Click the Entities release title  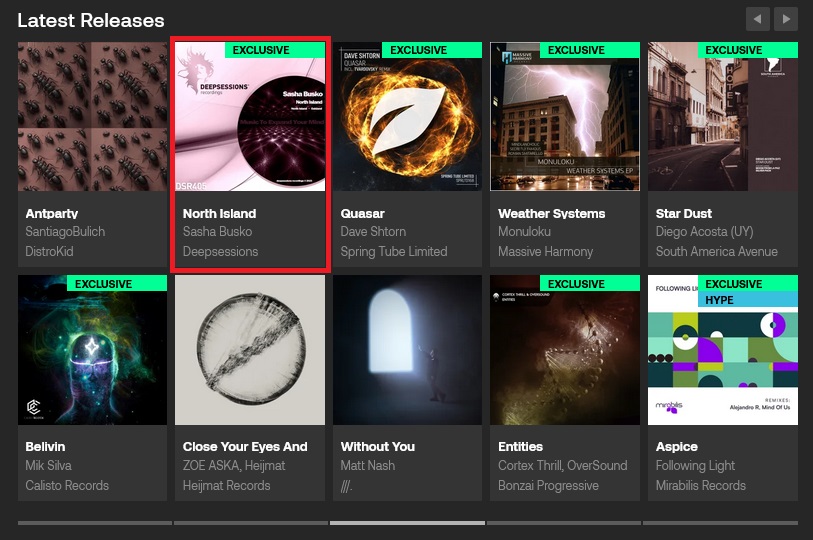[521, 447]
